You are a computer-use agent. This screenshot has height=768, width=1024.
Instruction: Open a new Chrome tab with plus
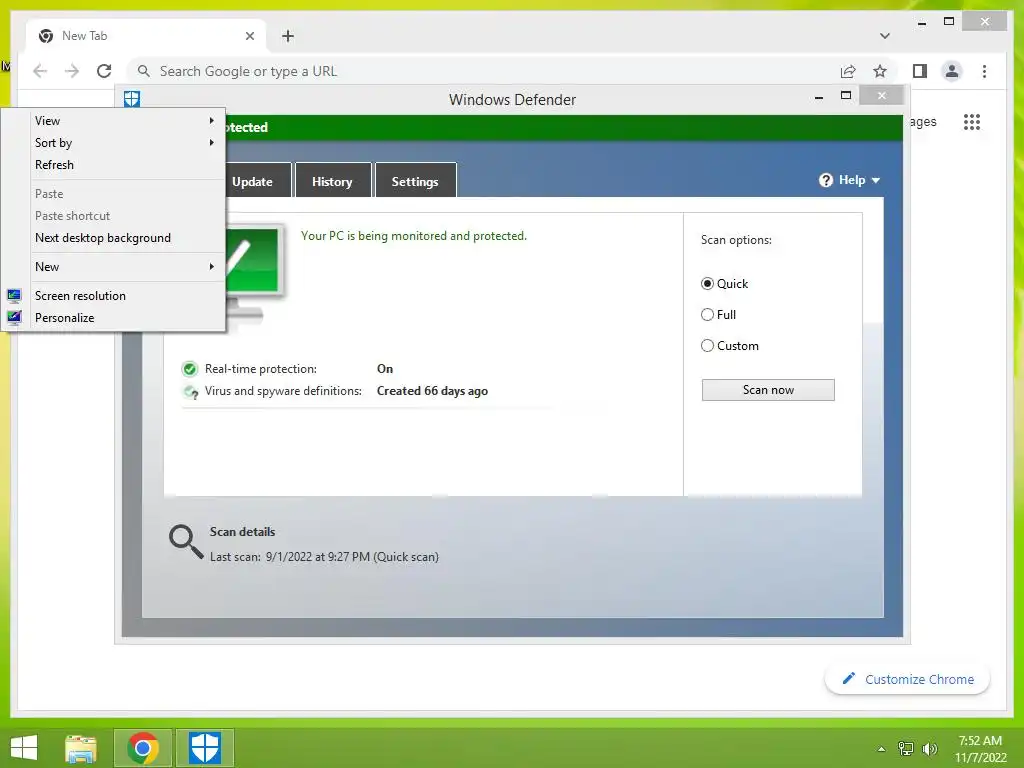pos(288,36)
